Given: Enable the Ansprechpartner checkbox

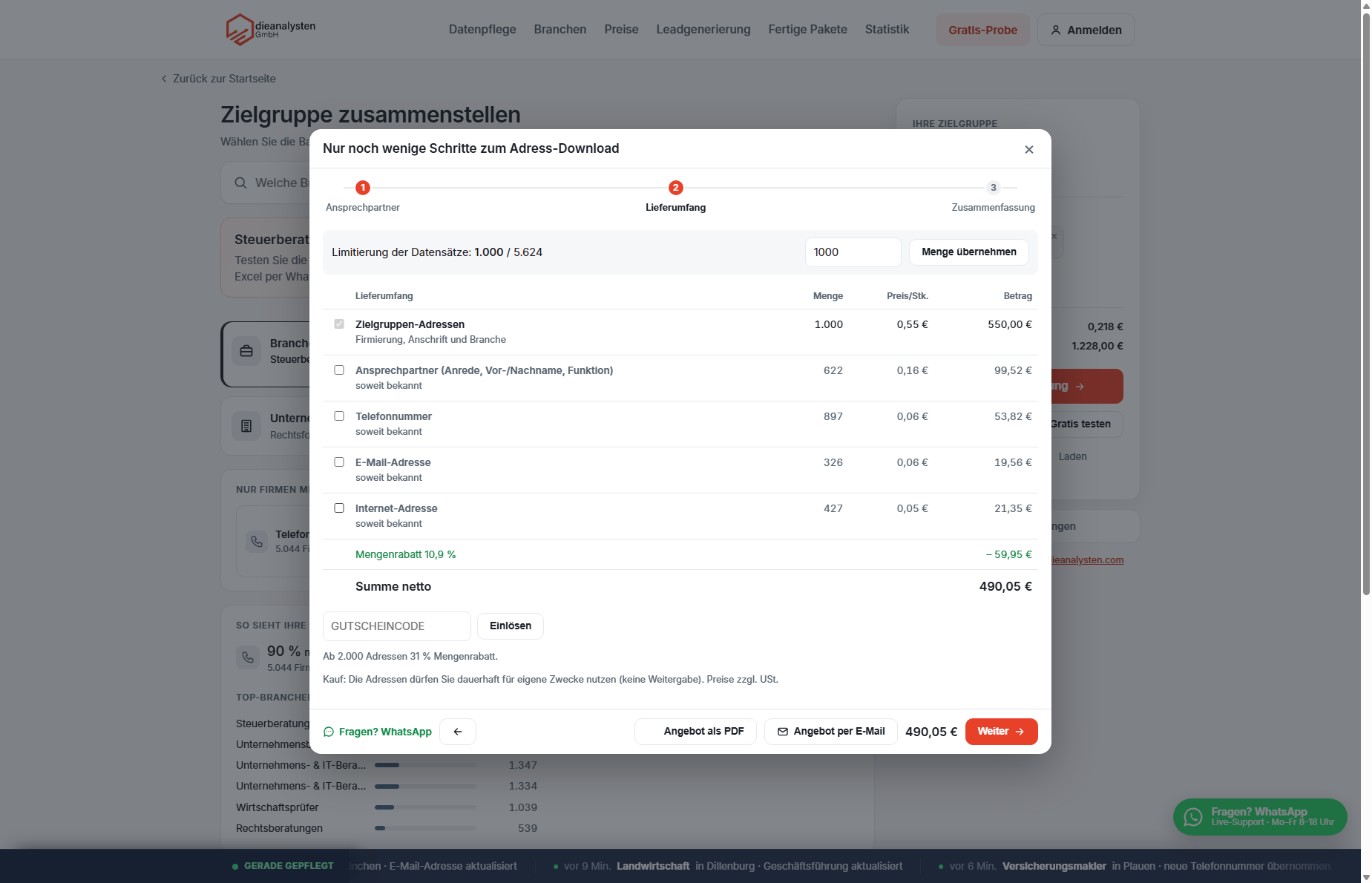Looking at the screenshot, I should click(x=339, y=370).
